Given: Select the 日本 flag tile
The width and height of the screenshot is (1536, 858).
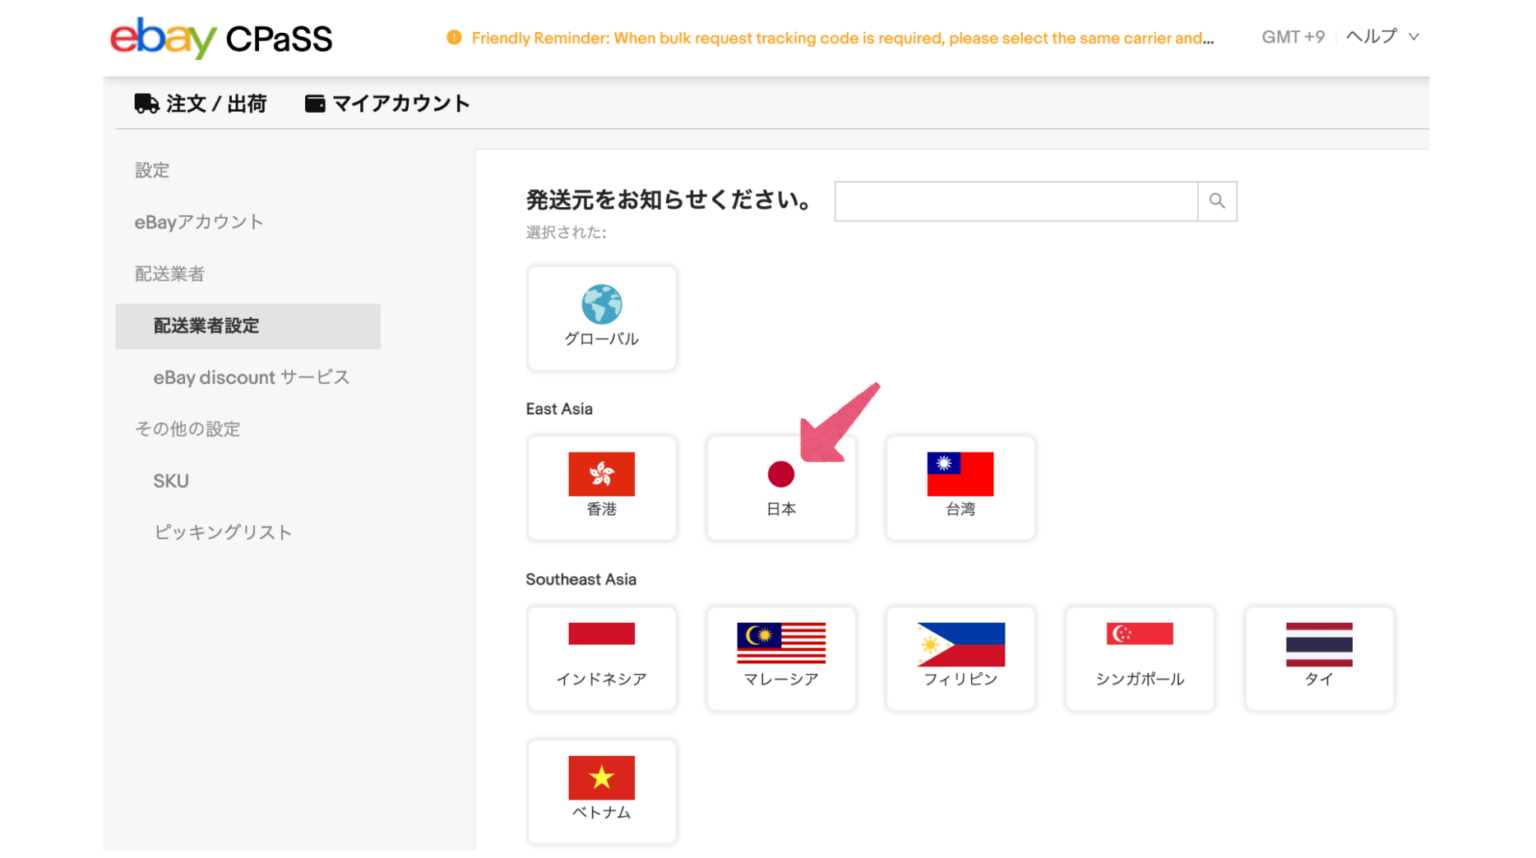Looking at the screenshot, I should coord(781,488).
